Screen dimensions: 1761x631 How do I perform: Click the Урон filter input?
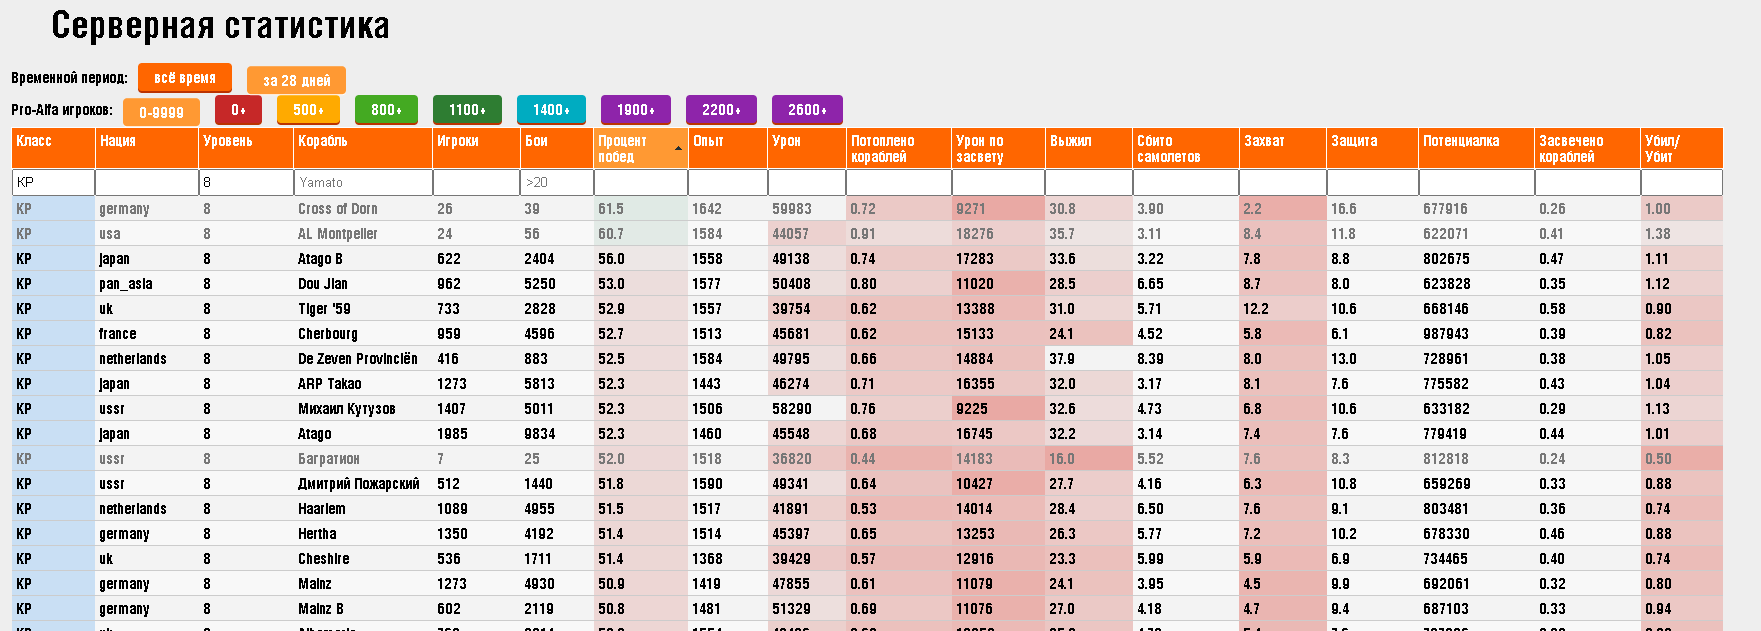pyautogui.click(x=807, y=182)
